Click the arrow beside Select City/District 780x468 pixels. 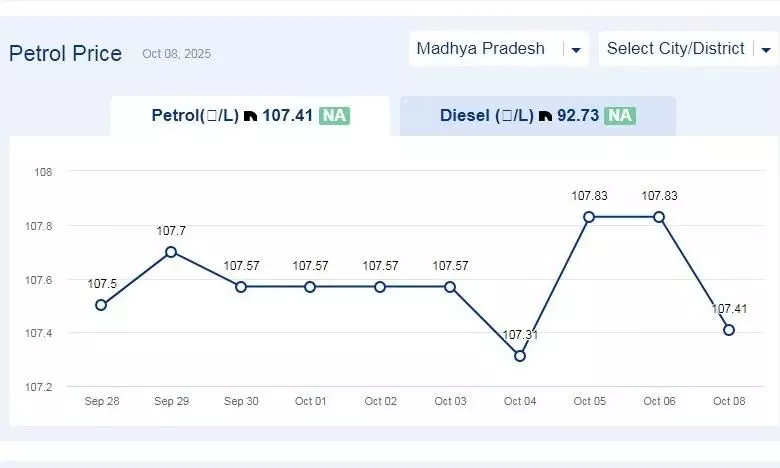(765, 50)
